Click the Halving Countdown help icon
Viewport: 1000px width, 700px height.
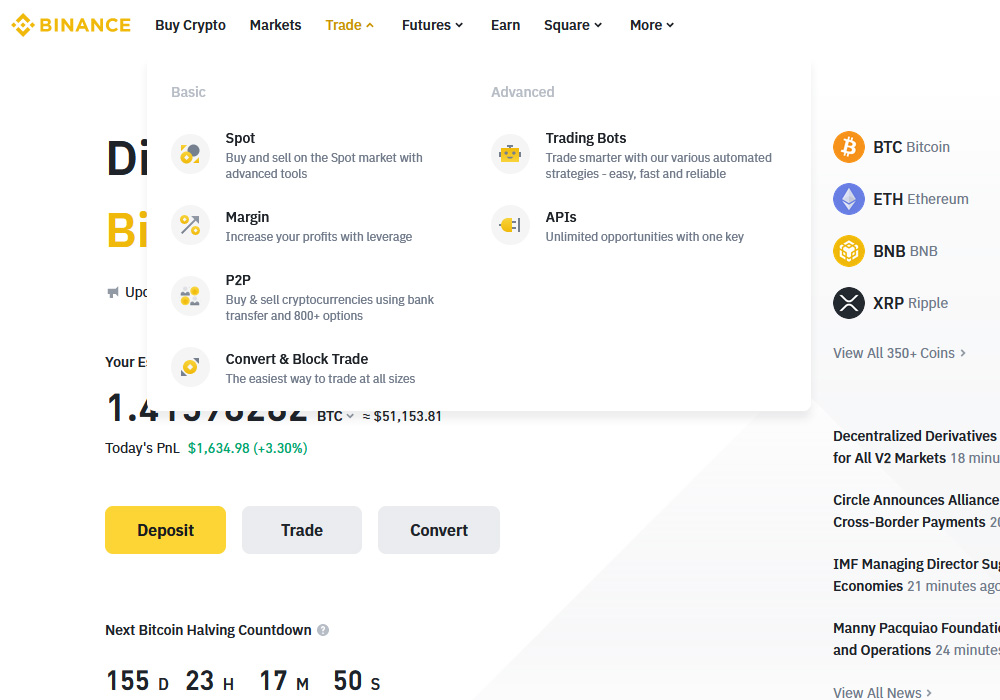click(323, 630)
